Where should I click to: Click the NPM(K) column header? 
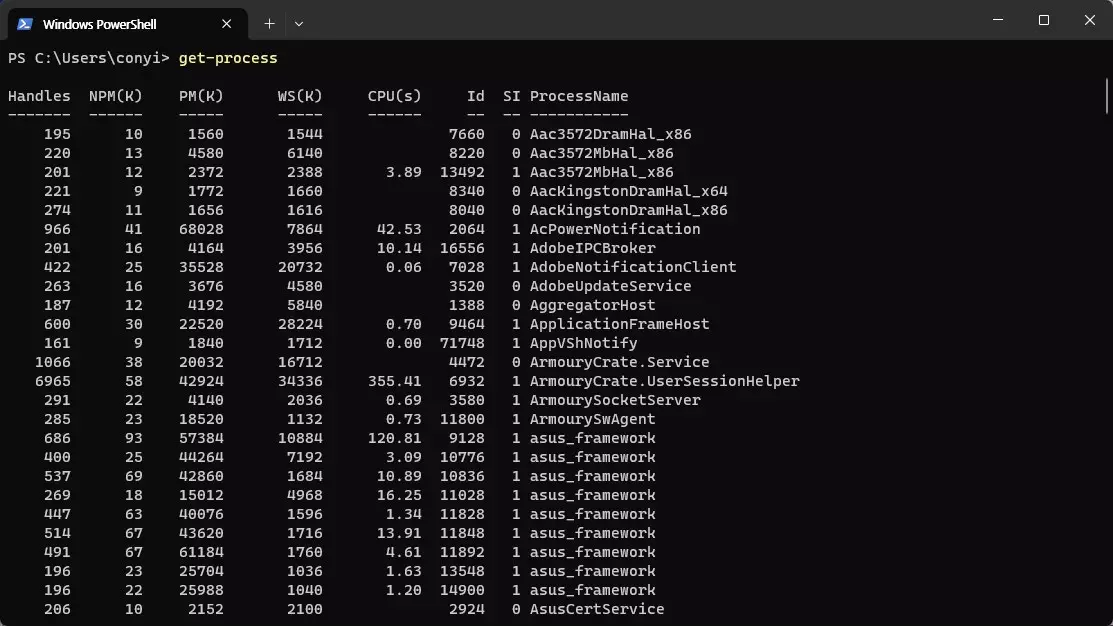tap(116, 96)
